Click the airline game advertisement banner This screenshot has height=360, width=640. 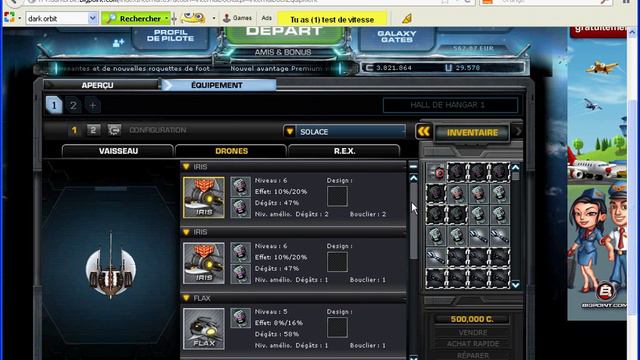(x=597, y=173)
